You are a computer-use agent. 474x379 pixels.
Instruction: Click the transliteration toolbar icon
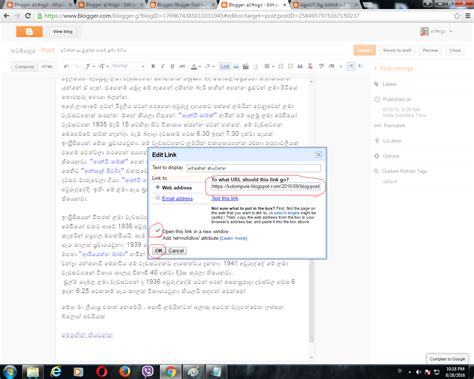[x=332, y=67]
